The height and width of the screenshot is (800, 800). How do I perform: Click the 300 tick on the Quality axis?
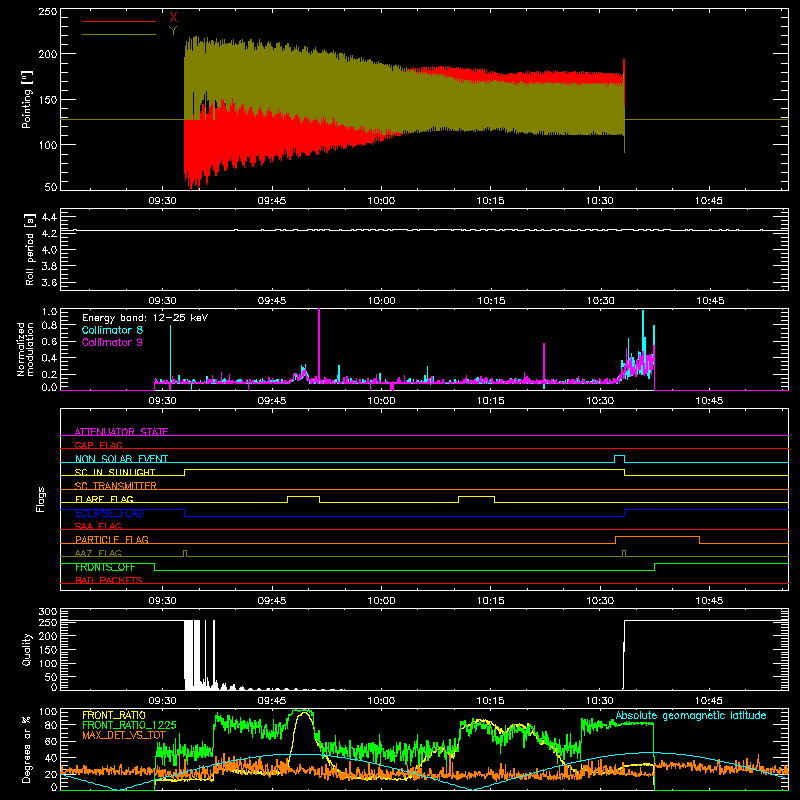(x=48, y=612)
